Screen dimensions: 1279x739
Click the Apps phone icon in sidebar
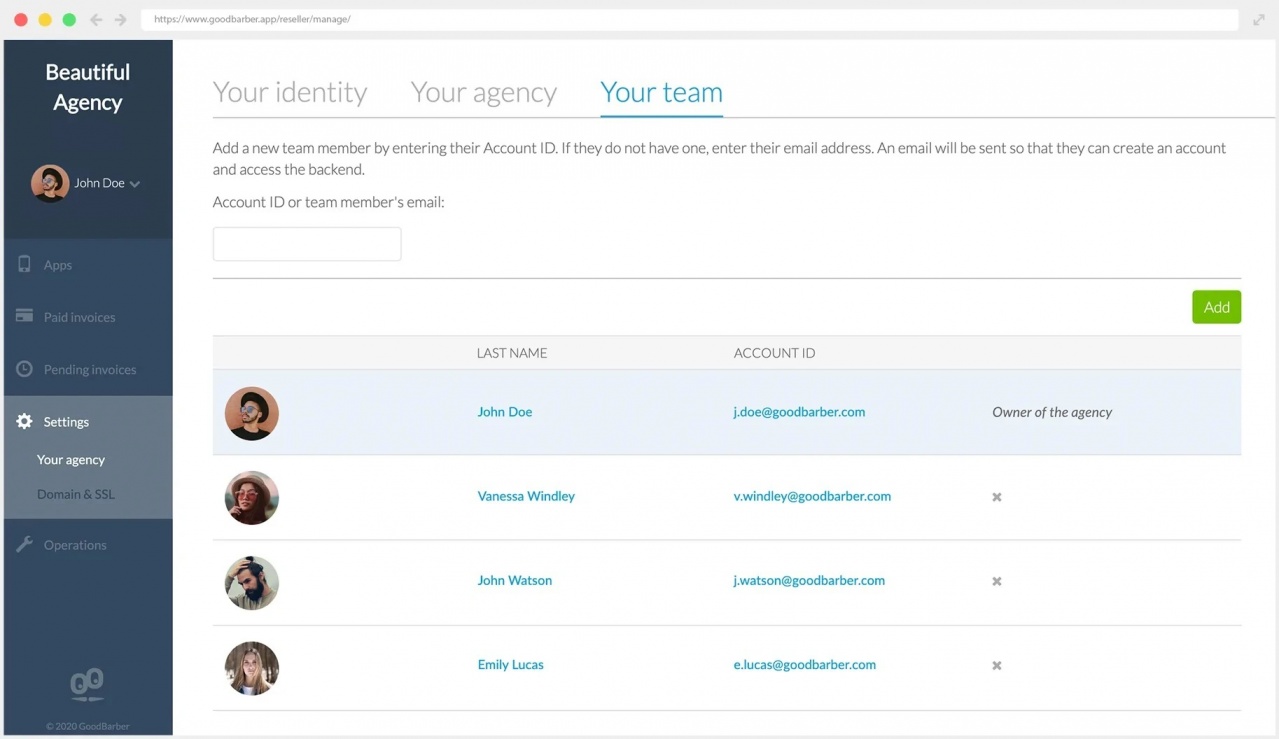[25, 265]
